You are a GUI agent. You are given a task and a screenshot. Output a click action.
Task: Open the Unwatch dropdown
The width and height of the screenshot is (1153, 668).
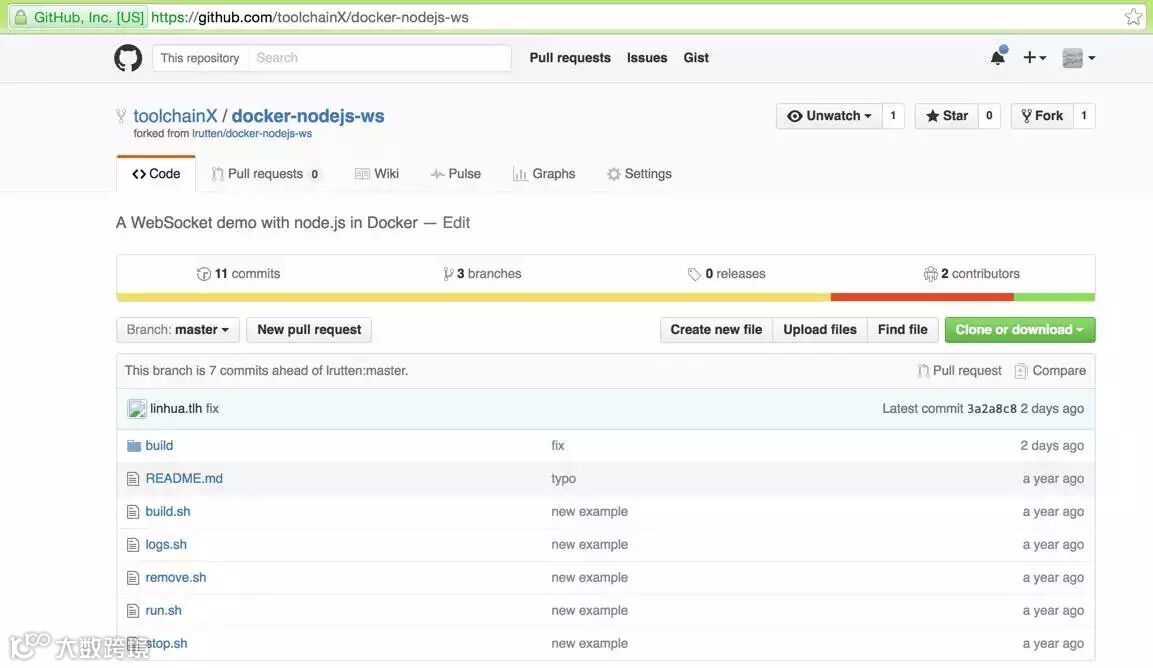(829, 116)
